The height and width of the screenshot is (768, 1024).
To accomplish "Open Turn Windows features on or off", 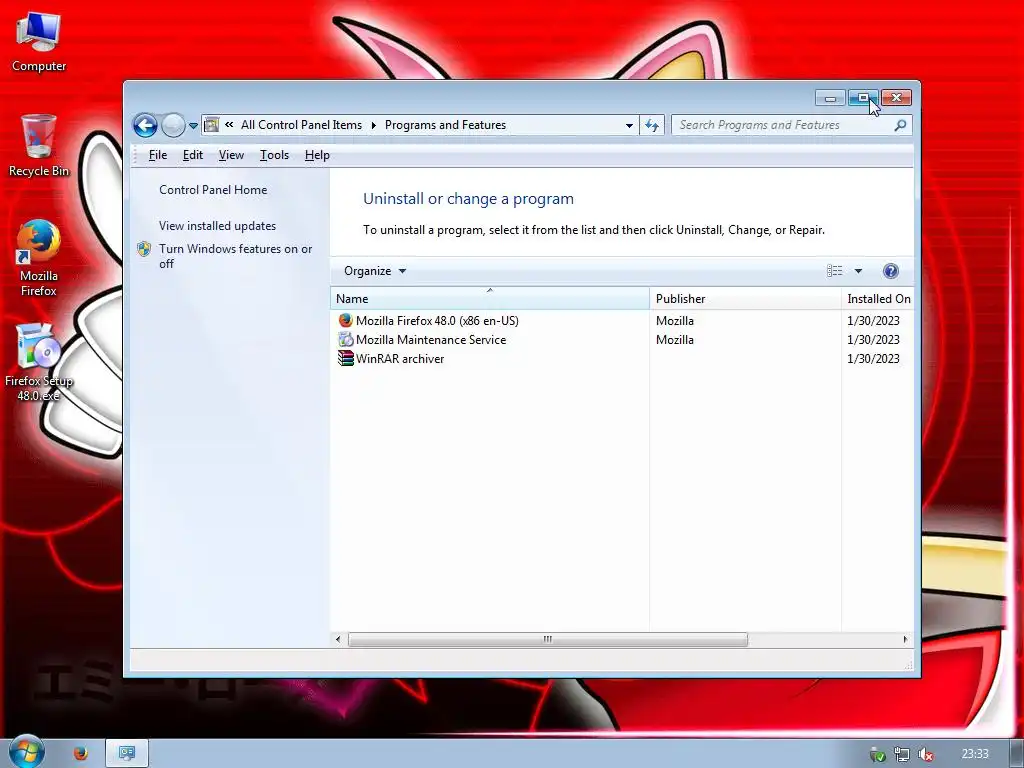I will (236, 256).
